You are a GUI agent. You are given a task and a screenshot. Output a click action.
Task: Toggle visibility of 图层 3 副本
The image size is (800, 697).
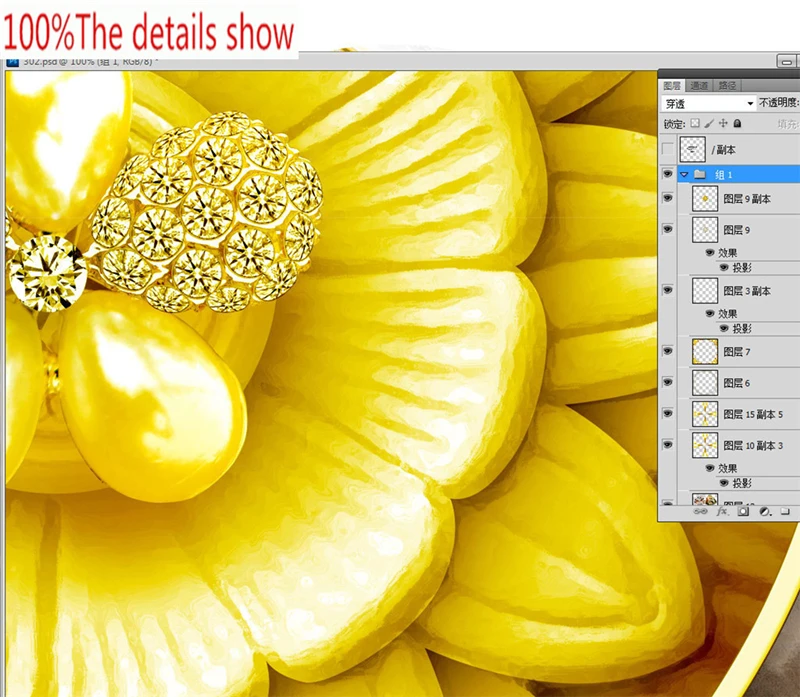[x=667, y=290]
